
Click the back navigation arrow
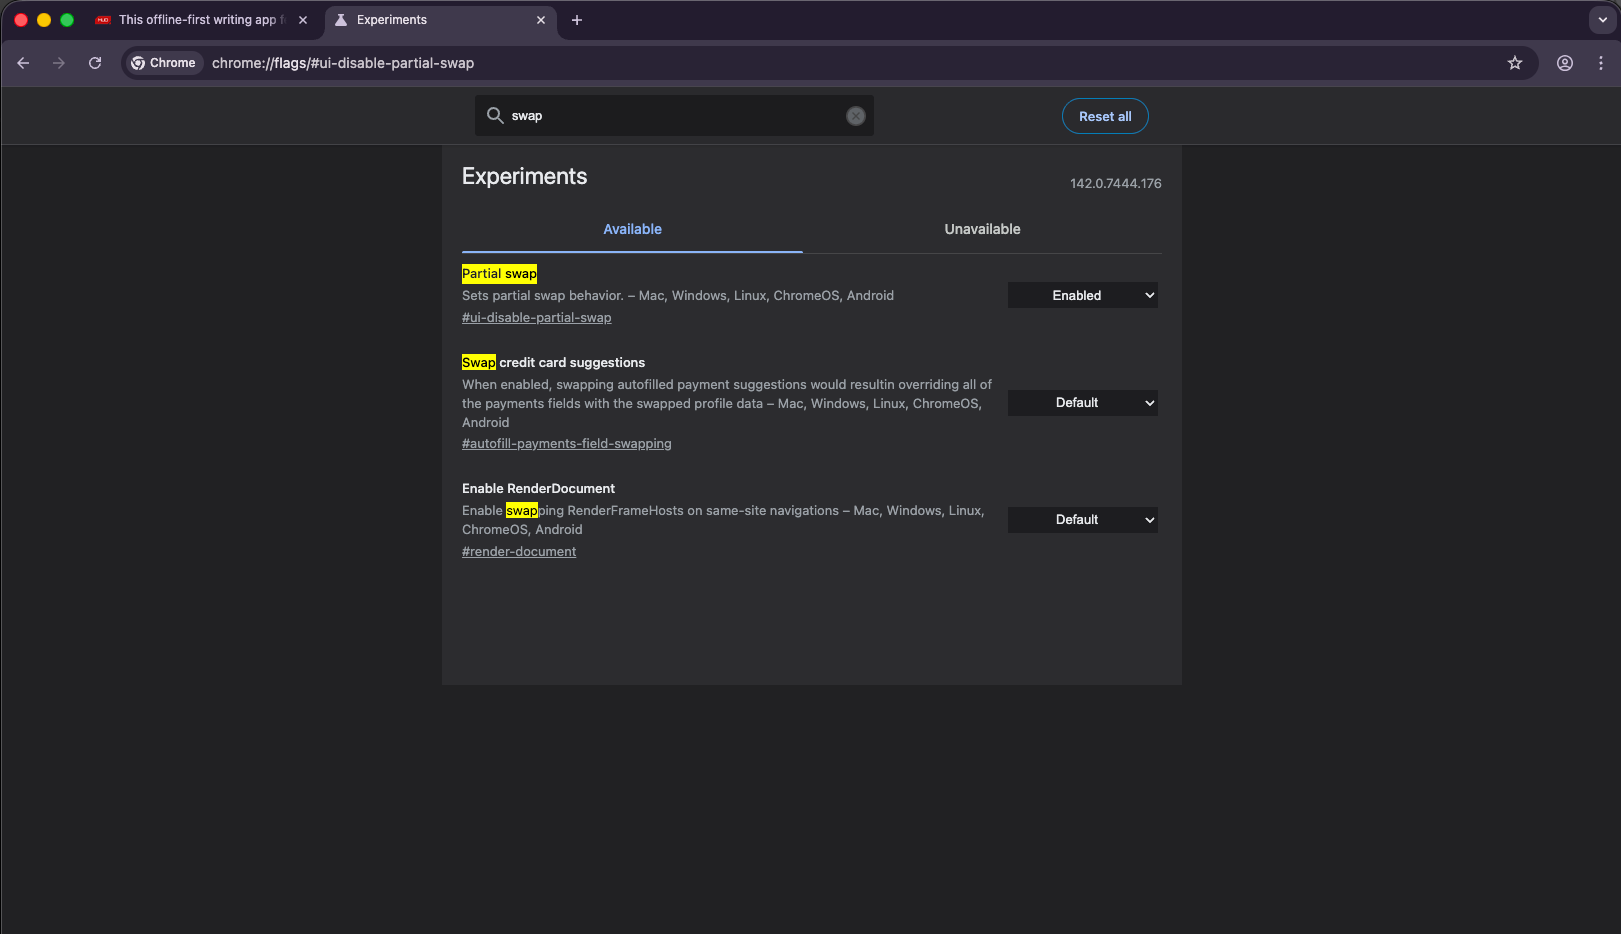point(23,63)
